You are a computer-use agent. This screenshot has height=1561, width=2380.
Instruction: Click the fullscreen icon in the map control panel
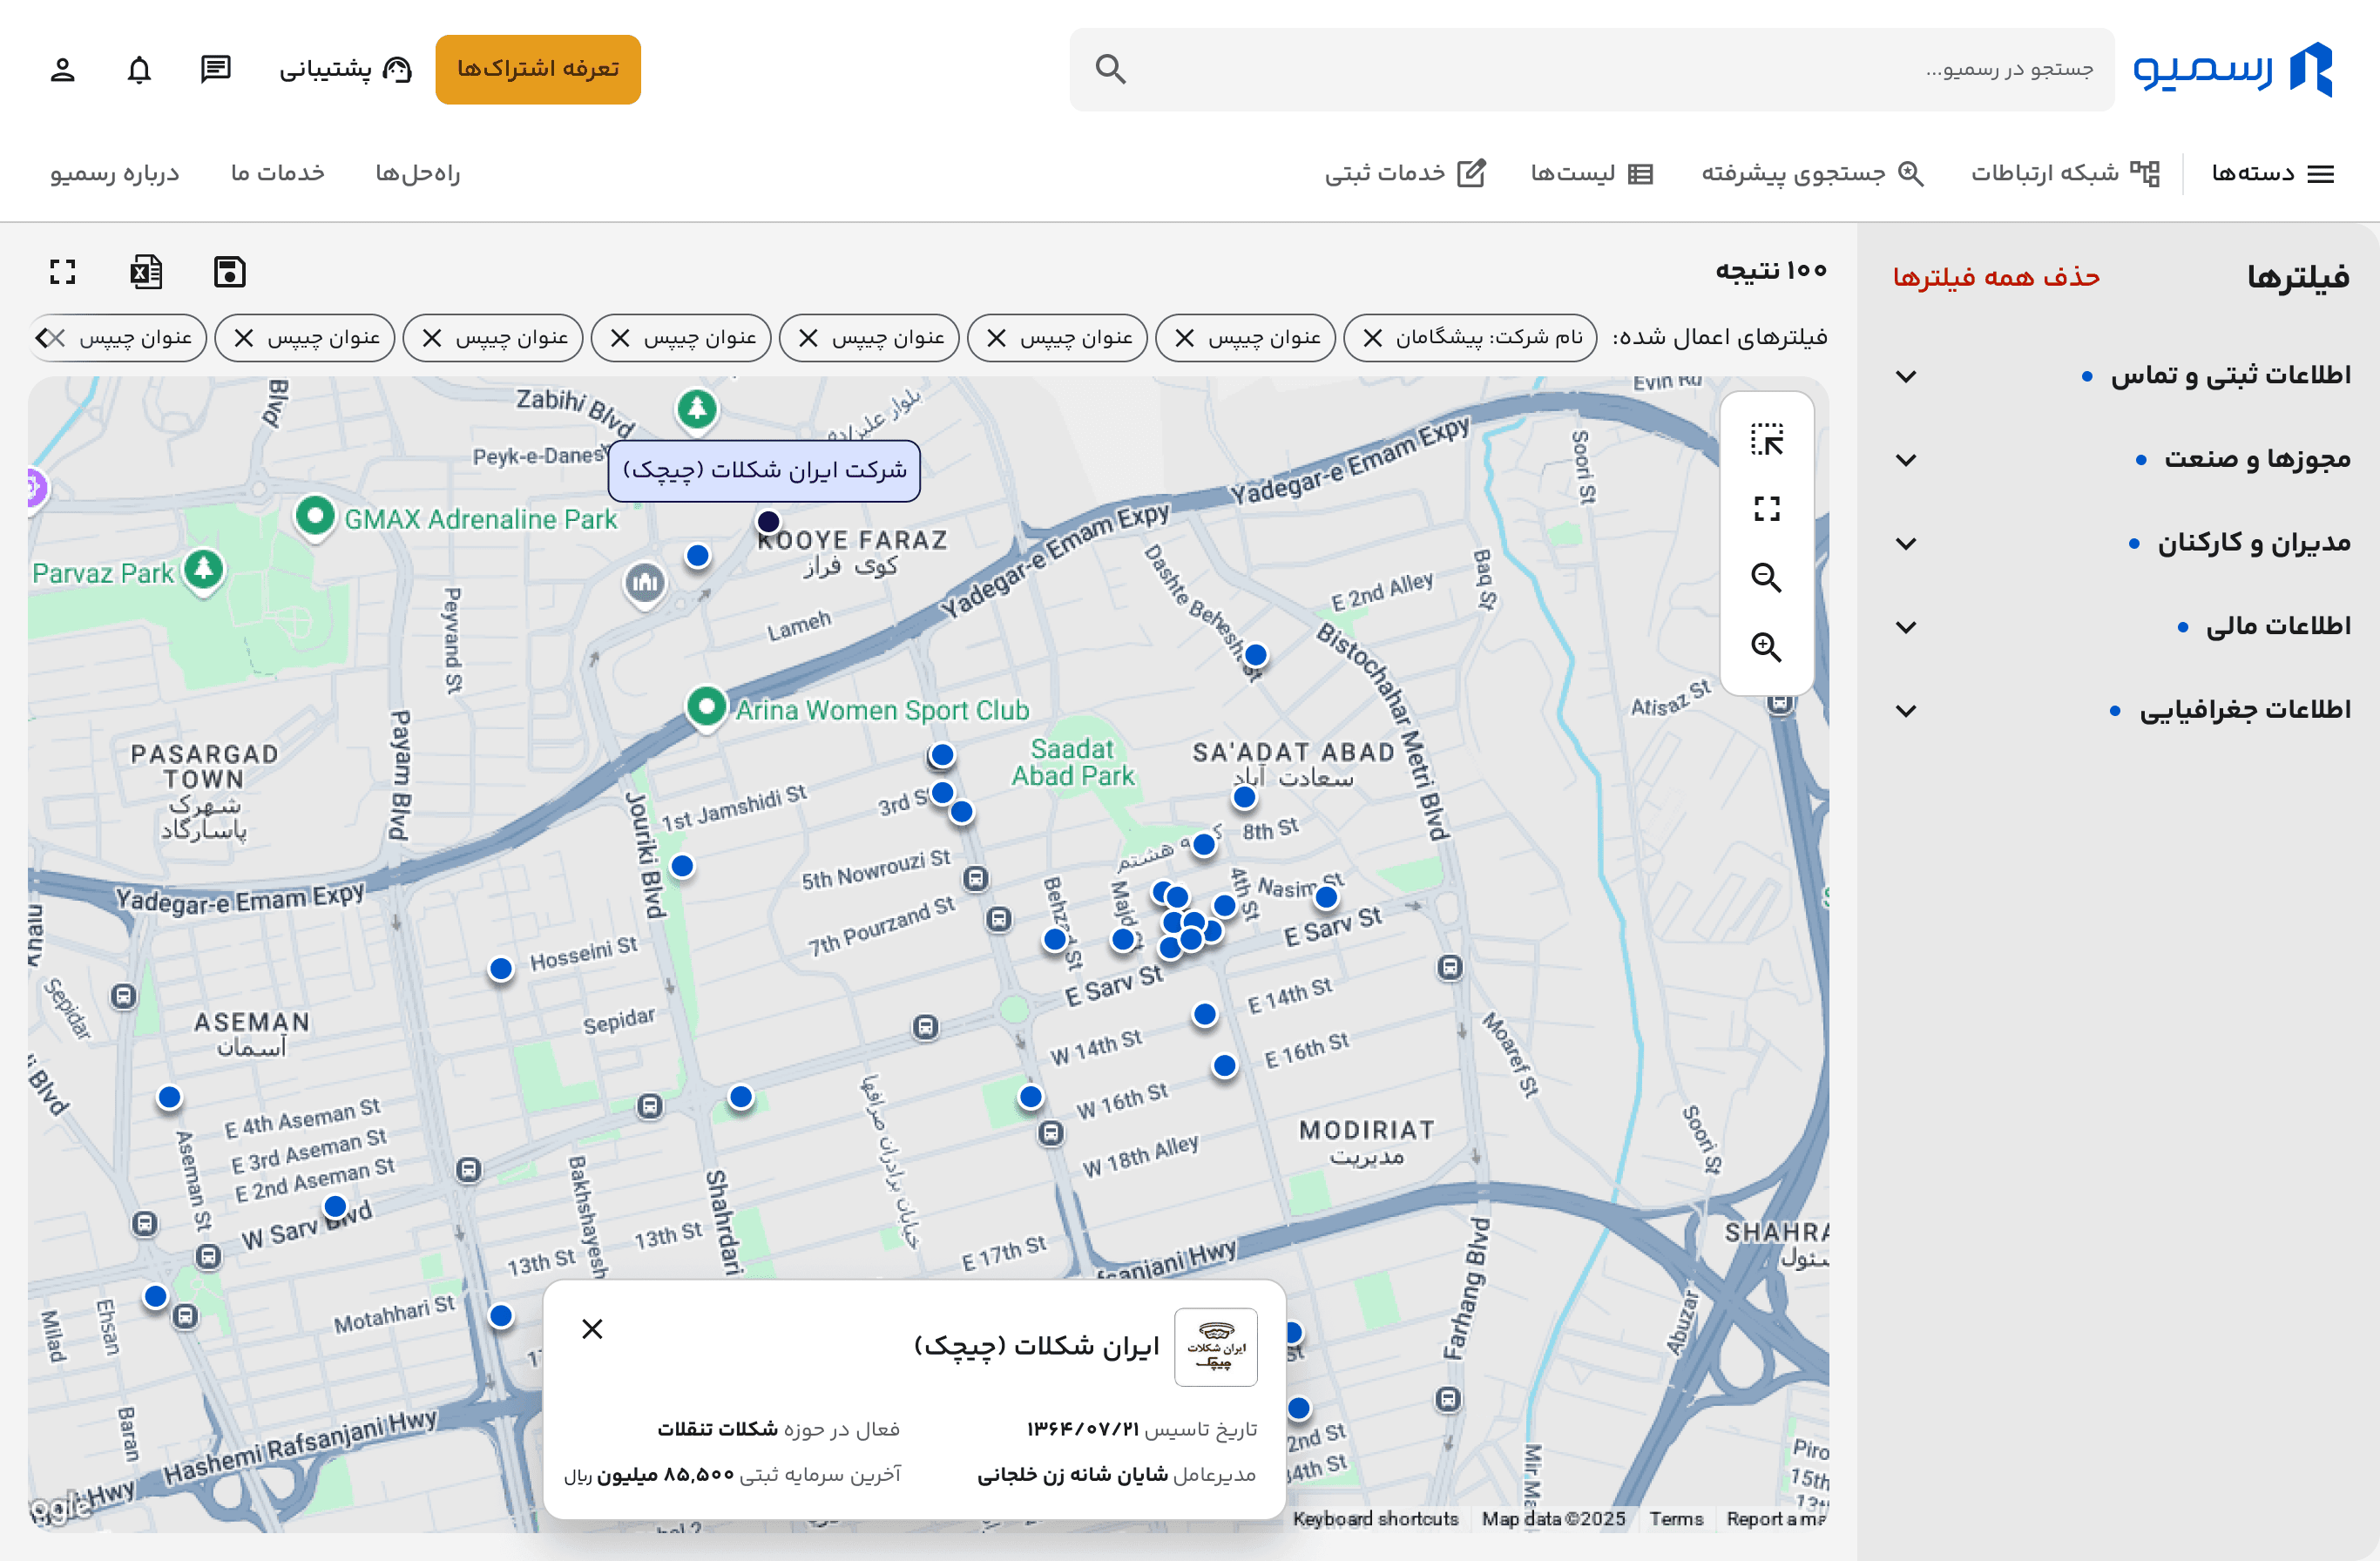point(1767,509)
